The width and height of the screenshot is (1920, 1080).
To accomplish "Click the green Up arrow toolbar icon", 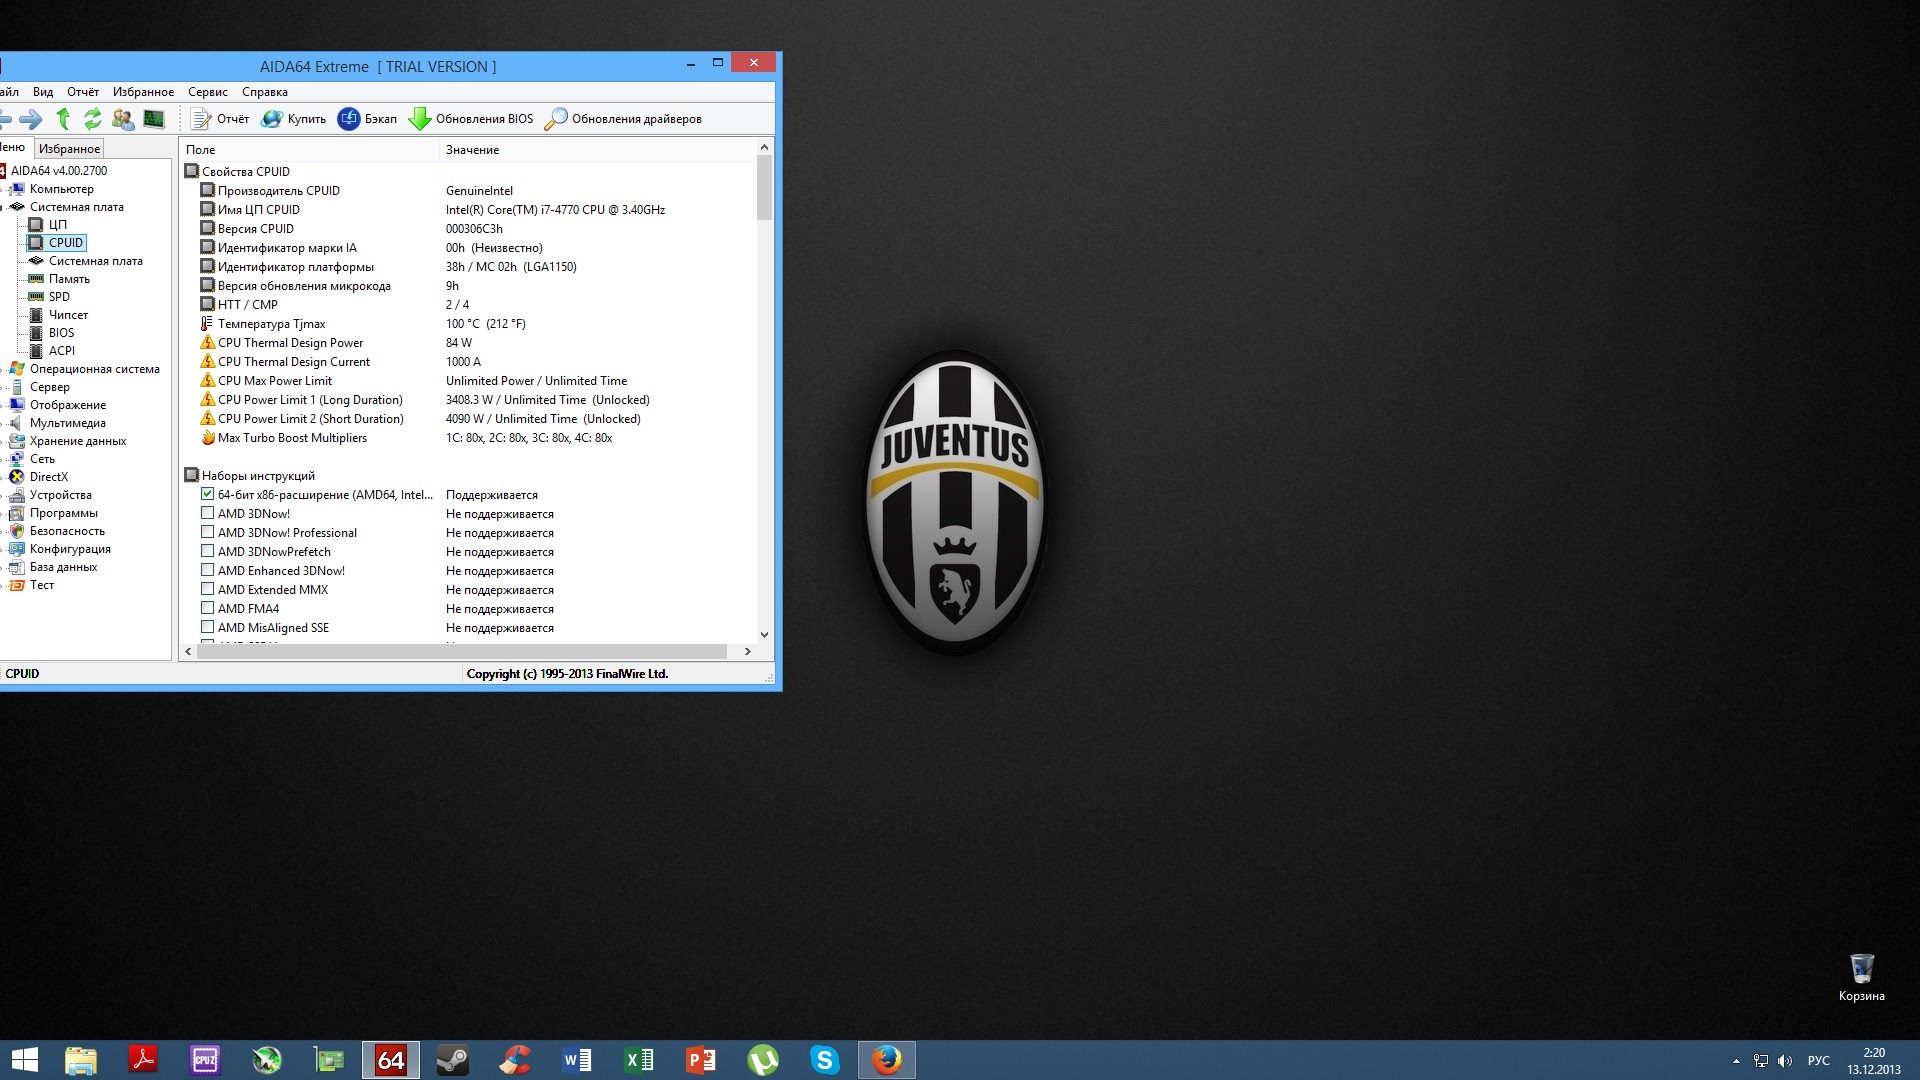I will pos(63,119).
